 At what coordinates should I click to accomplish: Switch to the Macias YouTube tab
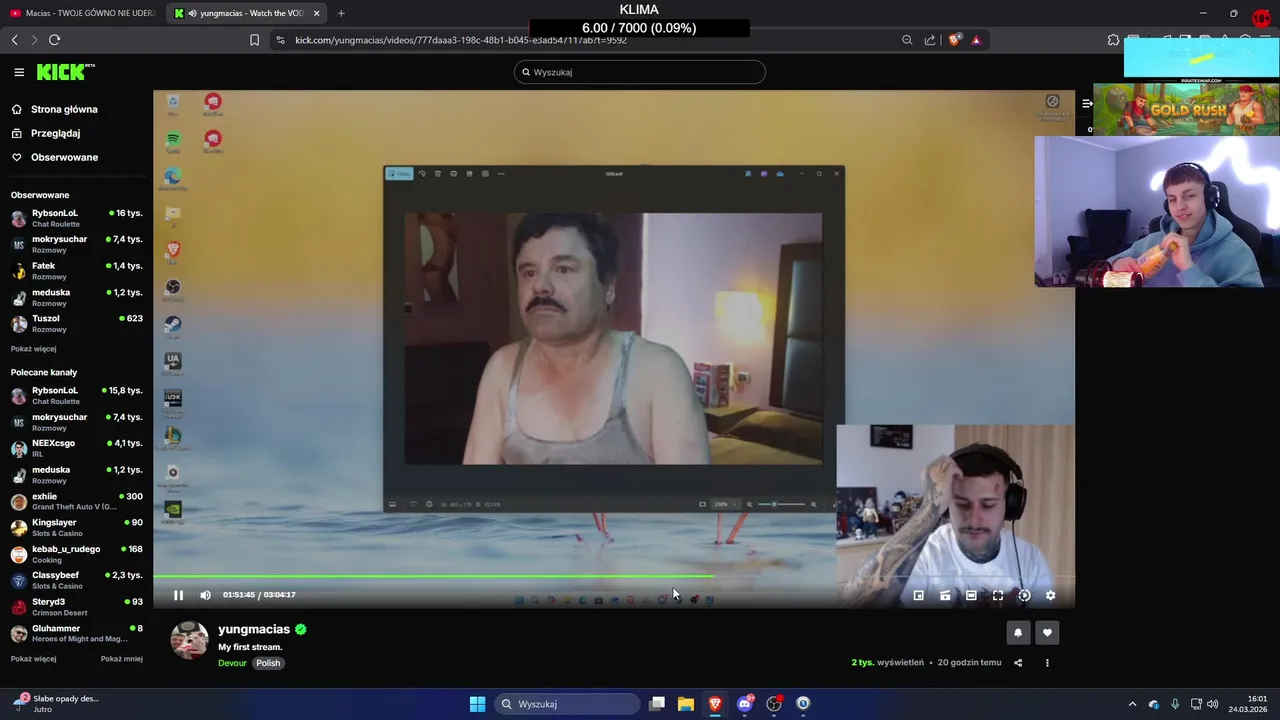(82, 13)
